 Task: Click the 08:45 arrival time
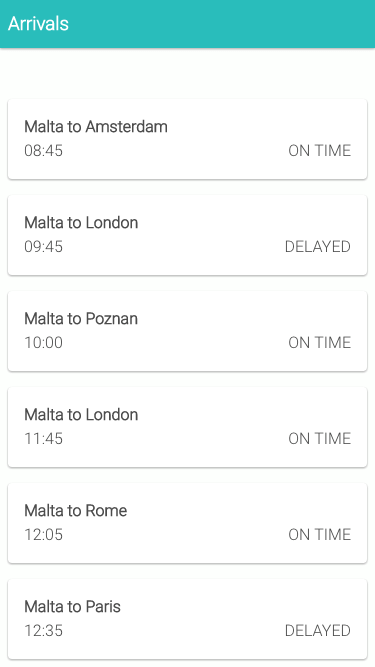pyautogui.click(x=43, y=151)
